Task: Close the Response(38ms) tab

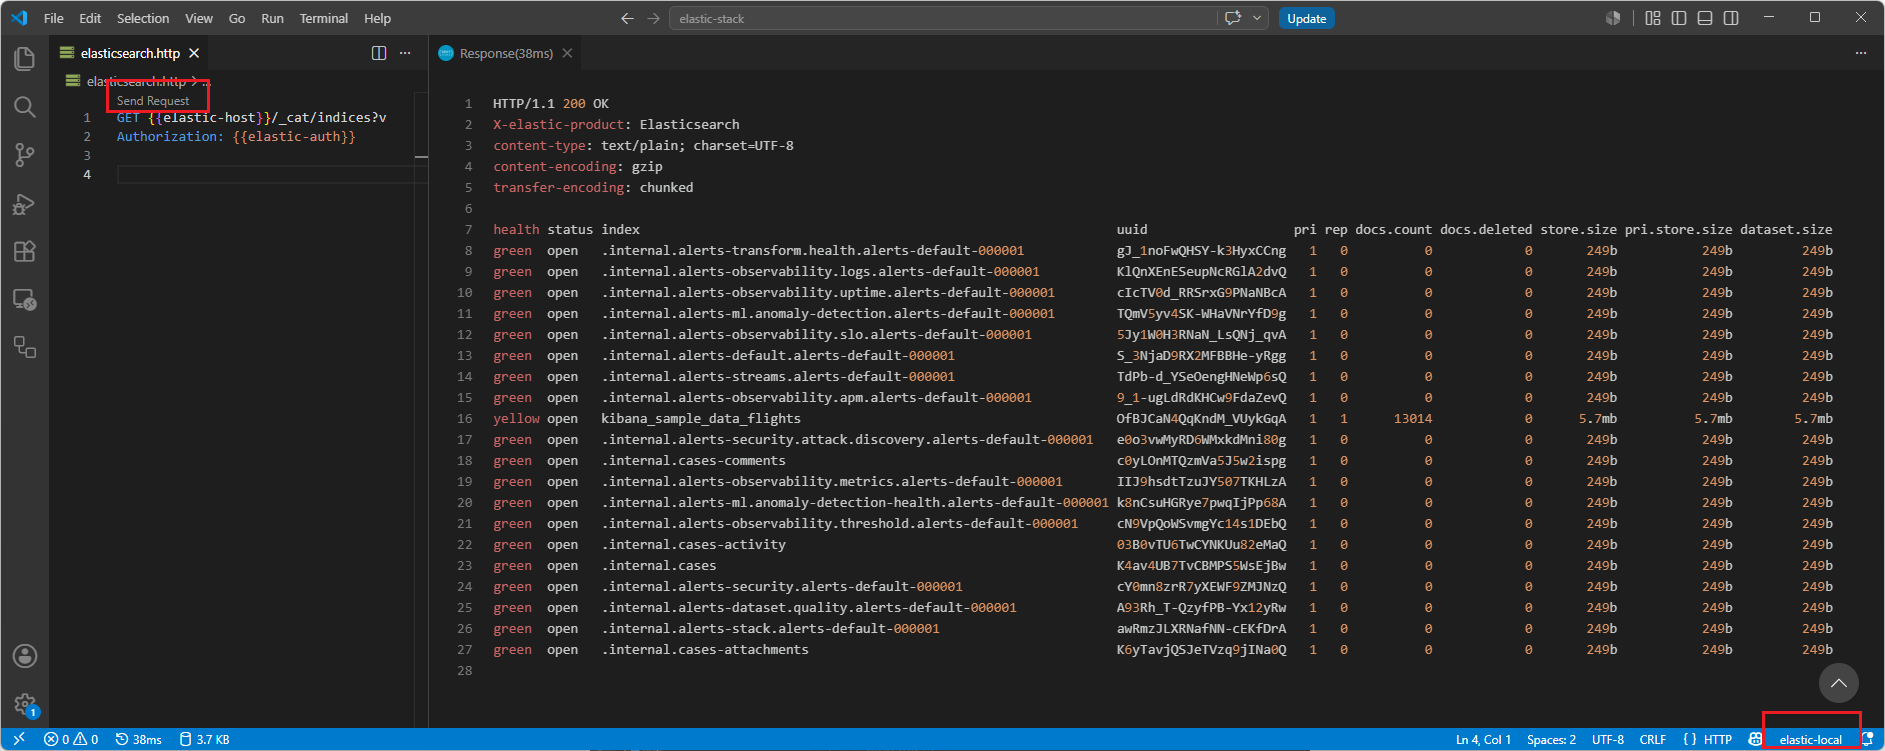Action: tap(567, 53)
